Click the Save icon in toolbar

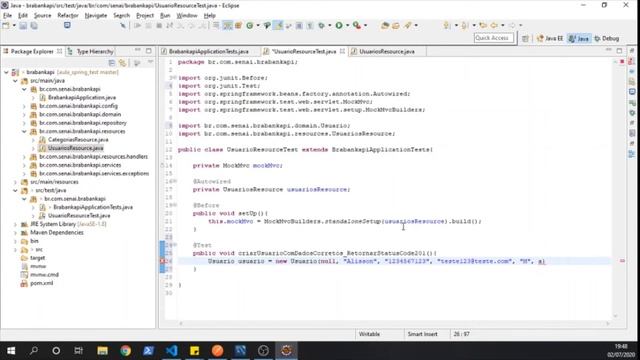click(23, 25)
